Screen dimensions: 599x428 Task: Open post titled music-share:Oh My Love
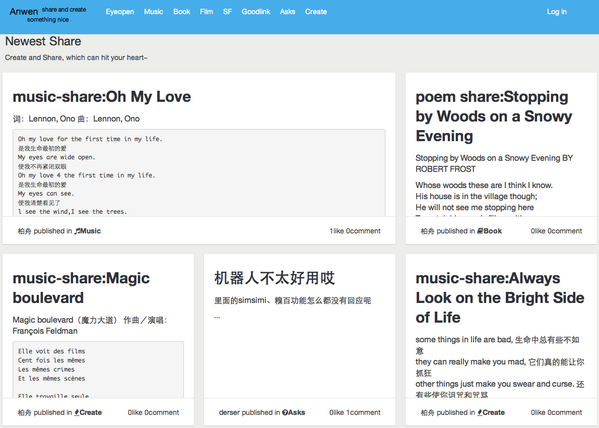pos(102,97)
